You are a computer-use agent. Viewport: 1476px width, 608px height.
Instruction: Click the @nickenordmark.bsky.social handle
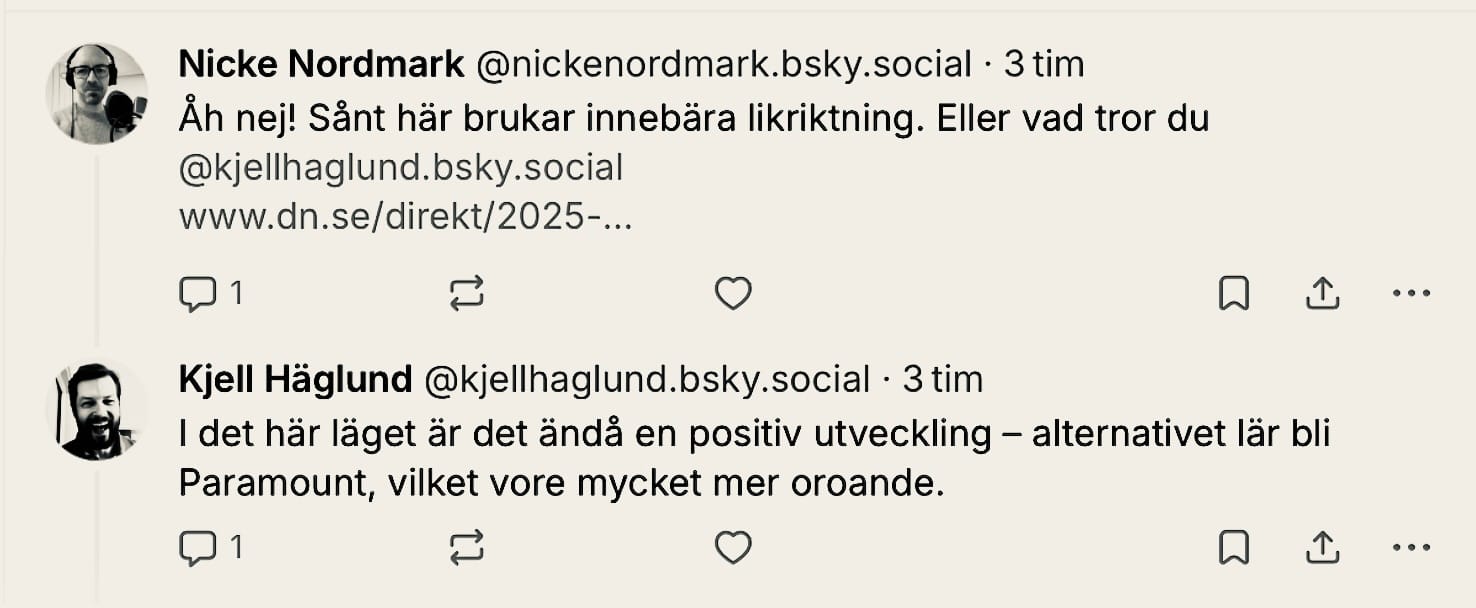pyautogui.click(x=724, y=65)
